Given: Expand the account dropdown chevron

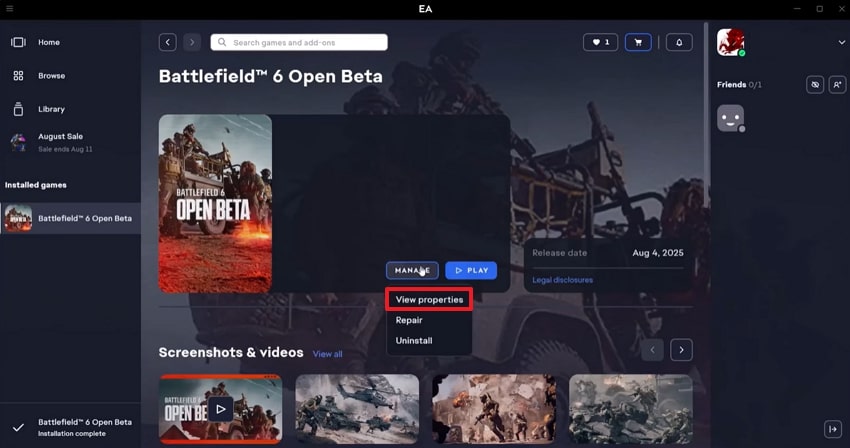Looking at the screenshot, I should click(x=841, y=42).
